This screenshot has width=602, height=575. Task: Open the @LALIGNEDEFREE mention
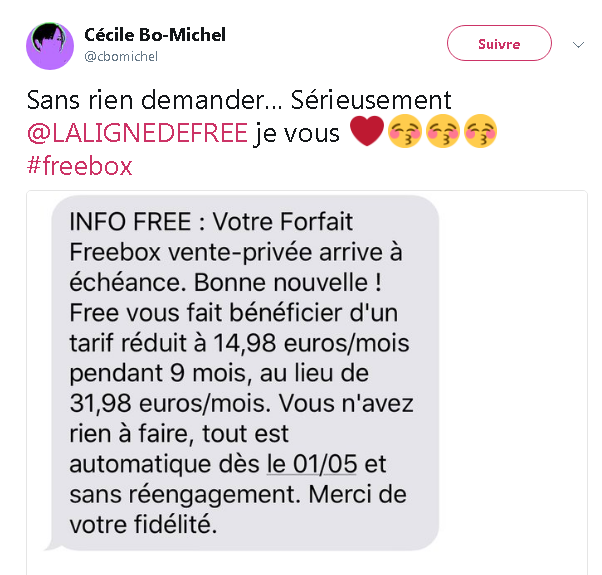click(x=137, y=133)
